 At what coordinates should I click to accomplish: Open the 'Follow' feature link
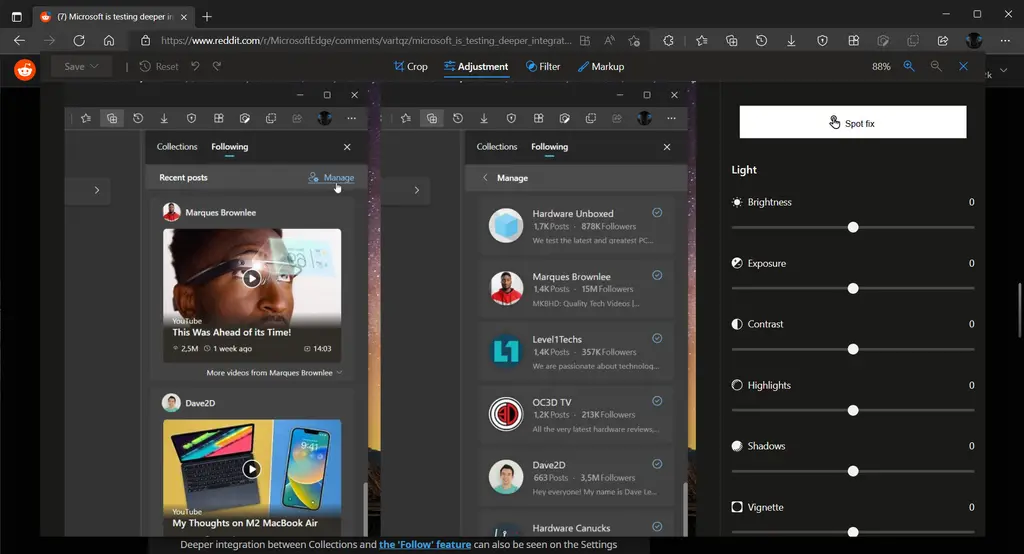[424, 545]
